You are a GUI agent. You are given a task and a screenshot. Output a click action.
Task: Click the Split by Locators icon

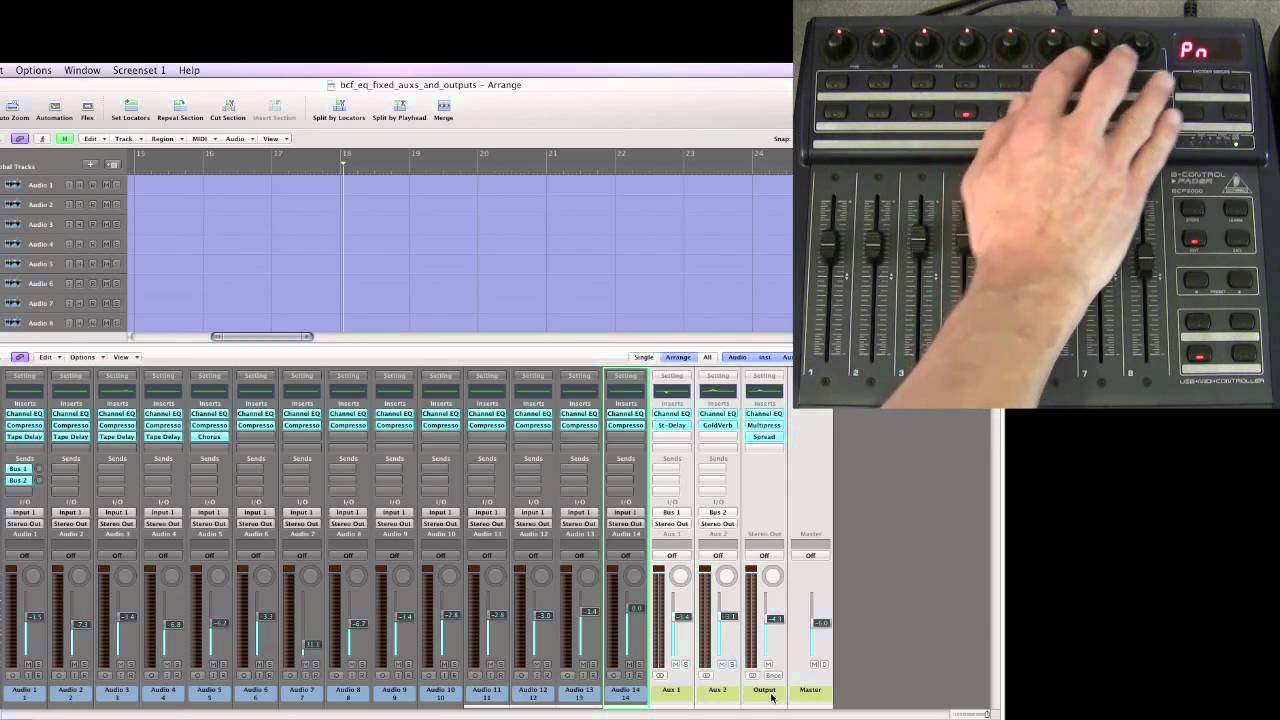(x=339, y=105)
